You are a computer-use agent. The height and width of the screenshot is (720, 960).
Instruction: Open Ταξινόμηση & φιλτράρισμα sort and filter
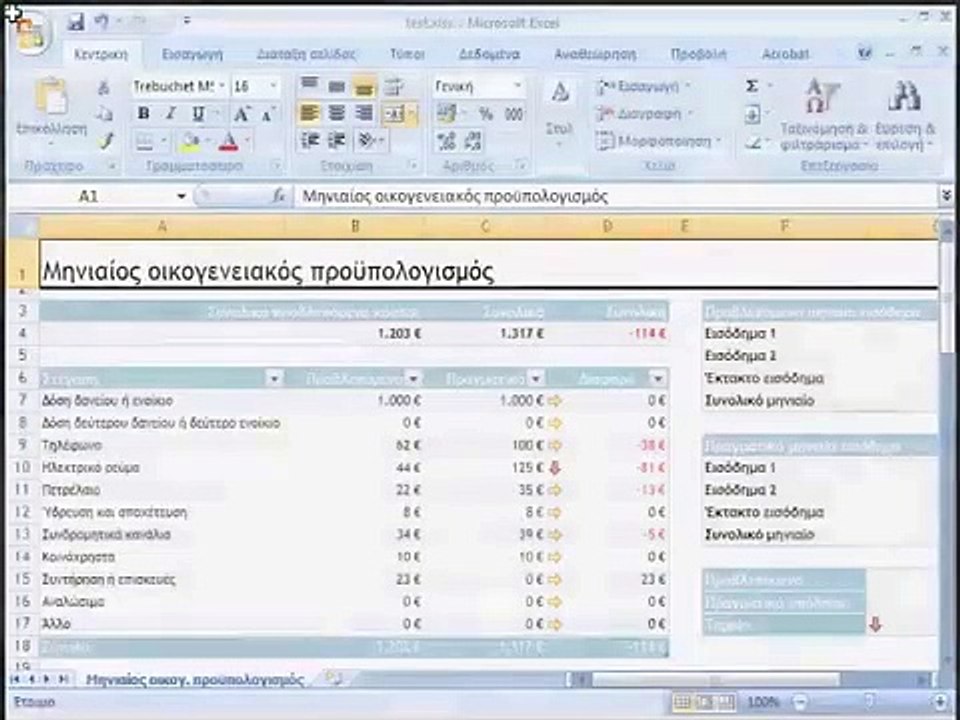pos(824,114)
